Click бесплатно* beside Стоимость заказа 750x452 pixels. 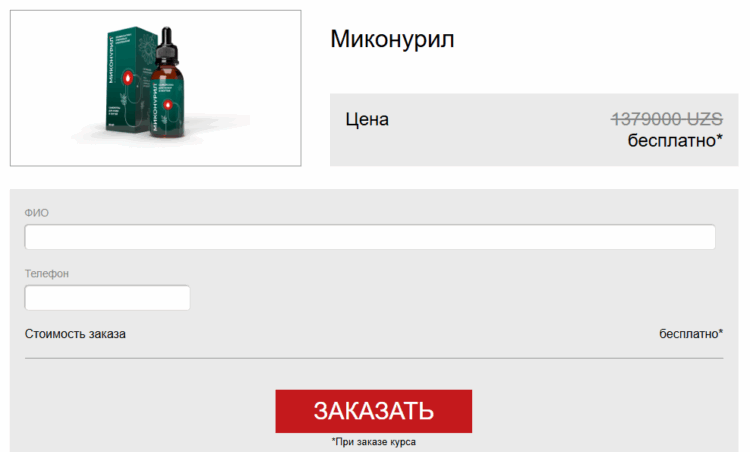(x=691, y=334)
